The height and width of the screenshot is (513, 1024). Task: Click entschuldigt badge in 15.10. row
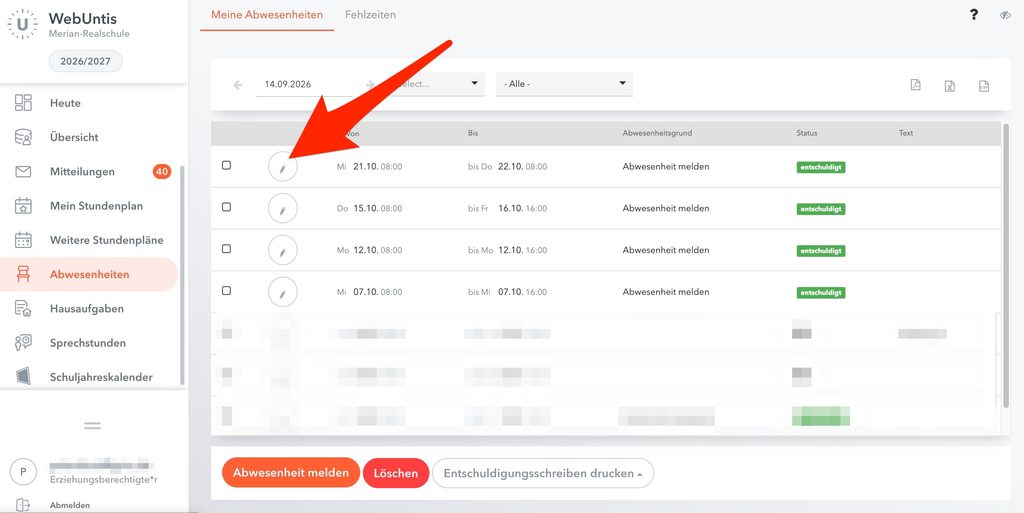tap(821, 209)
